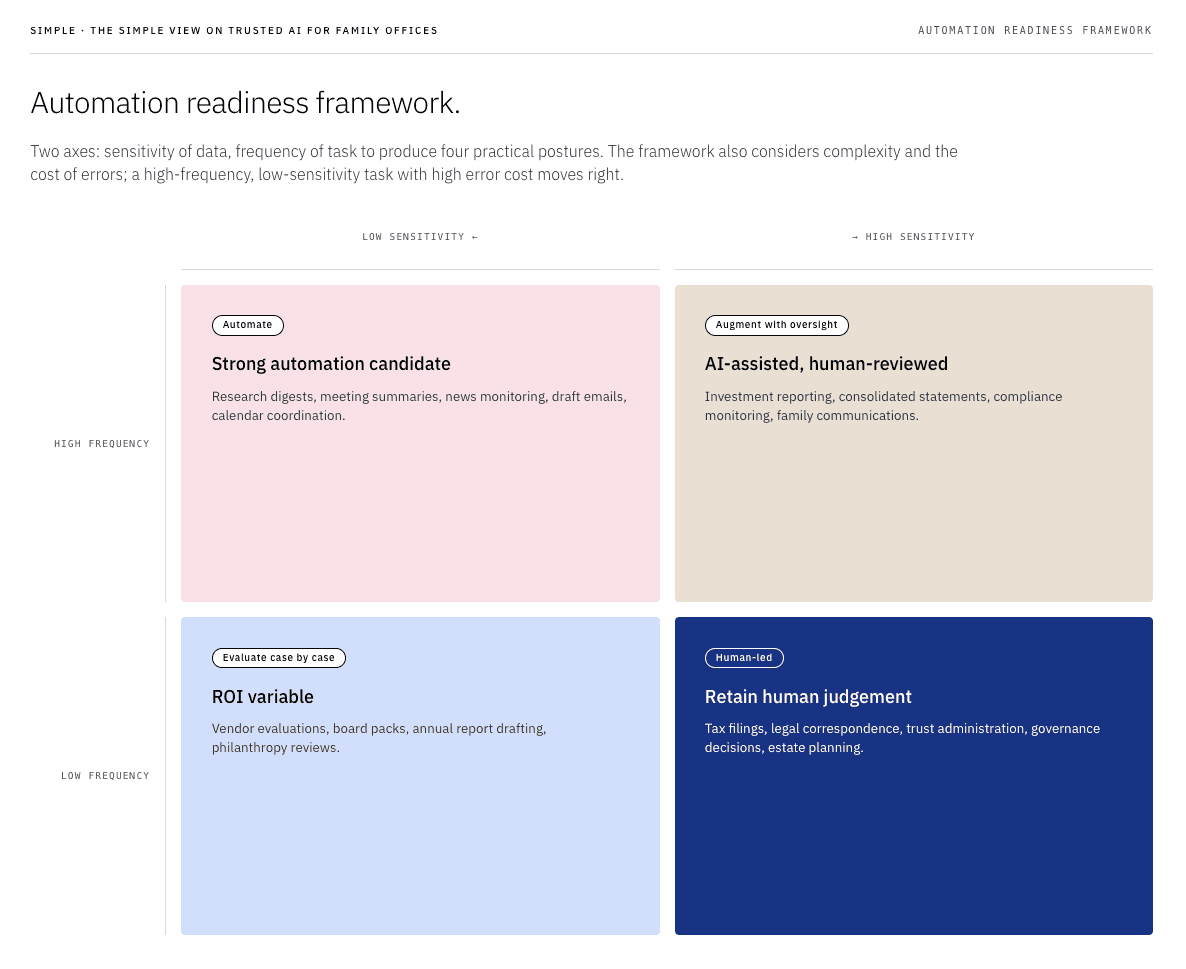The height and width of the screenshot is (969, 1186).
Task: Click the 'Investment reporting, consolidated statements' description
Action: 883,406
